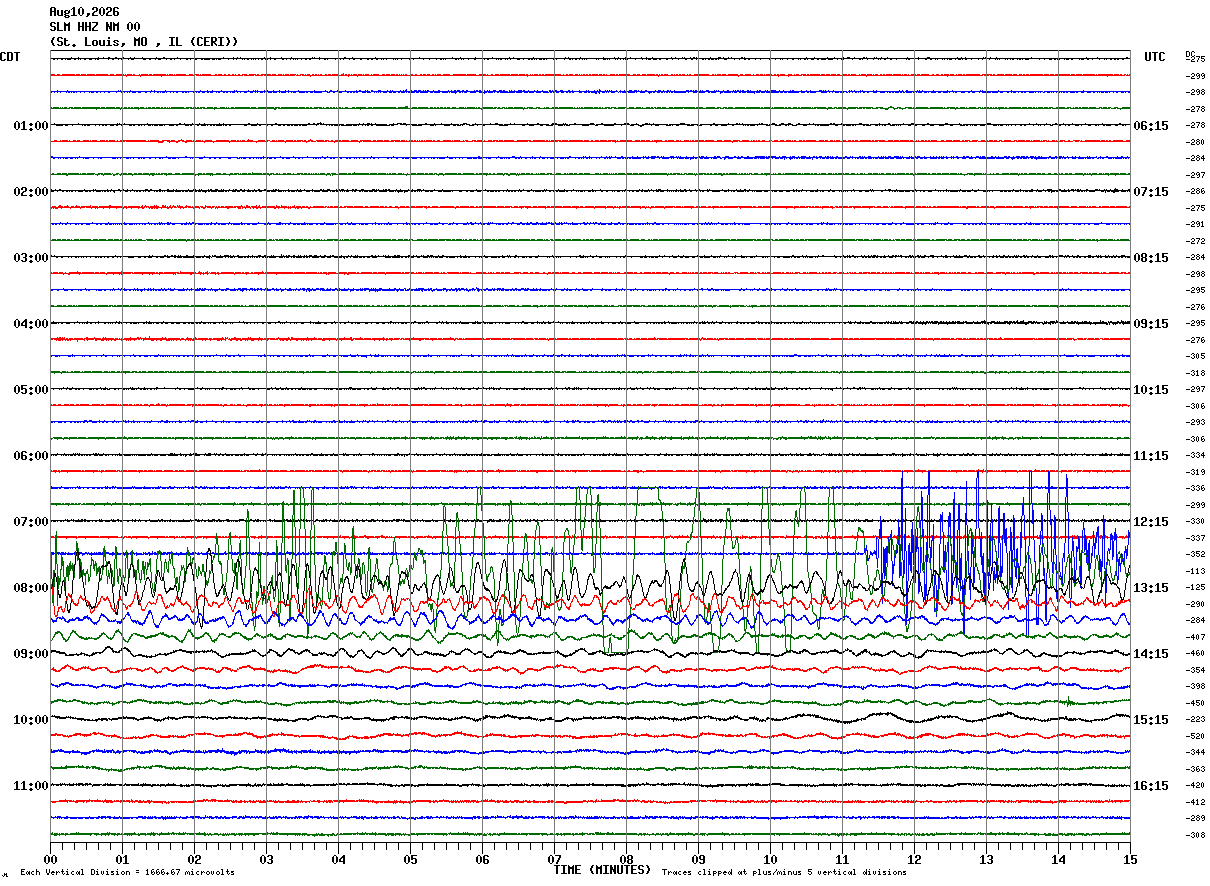
Task: Click the 11:00 CDT time label
Action: tap(30, 786)
